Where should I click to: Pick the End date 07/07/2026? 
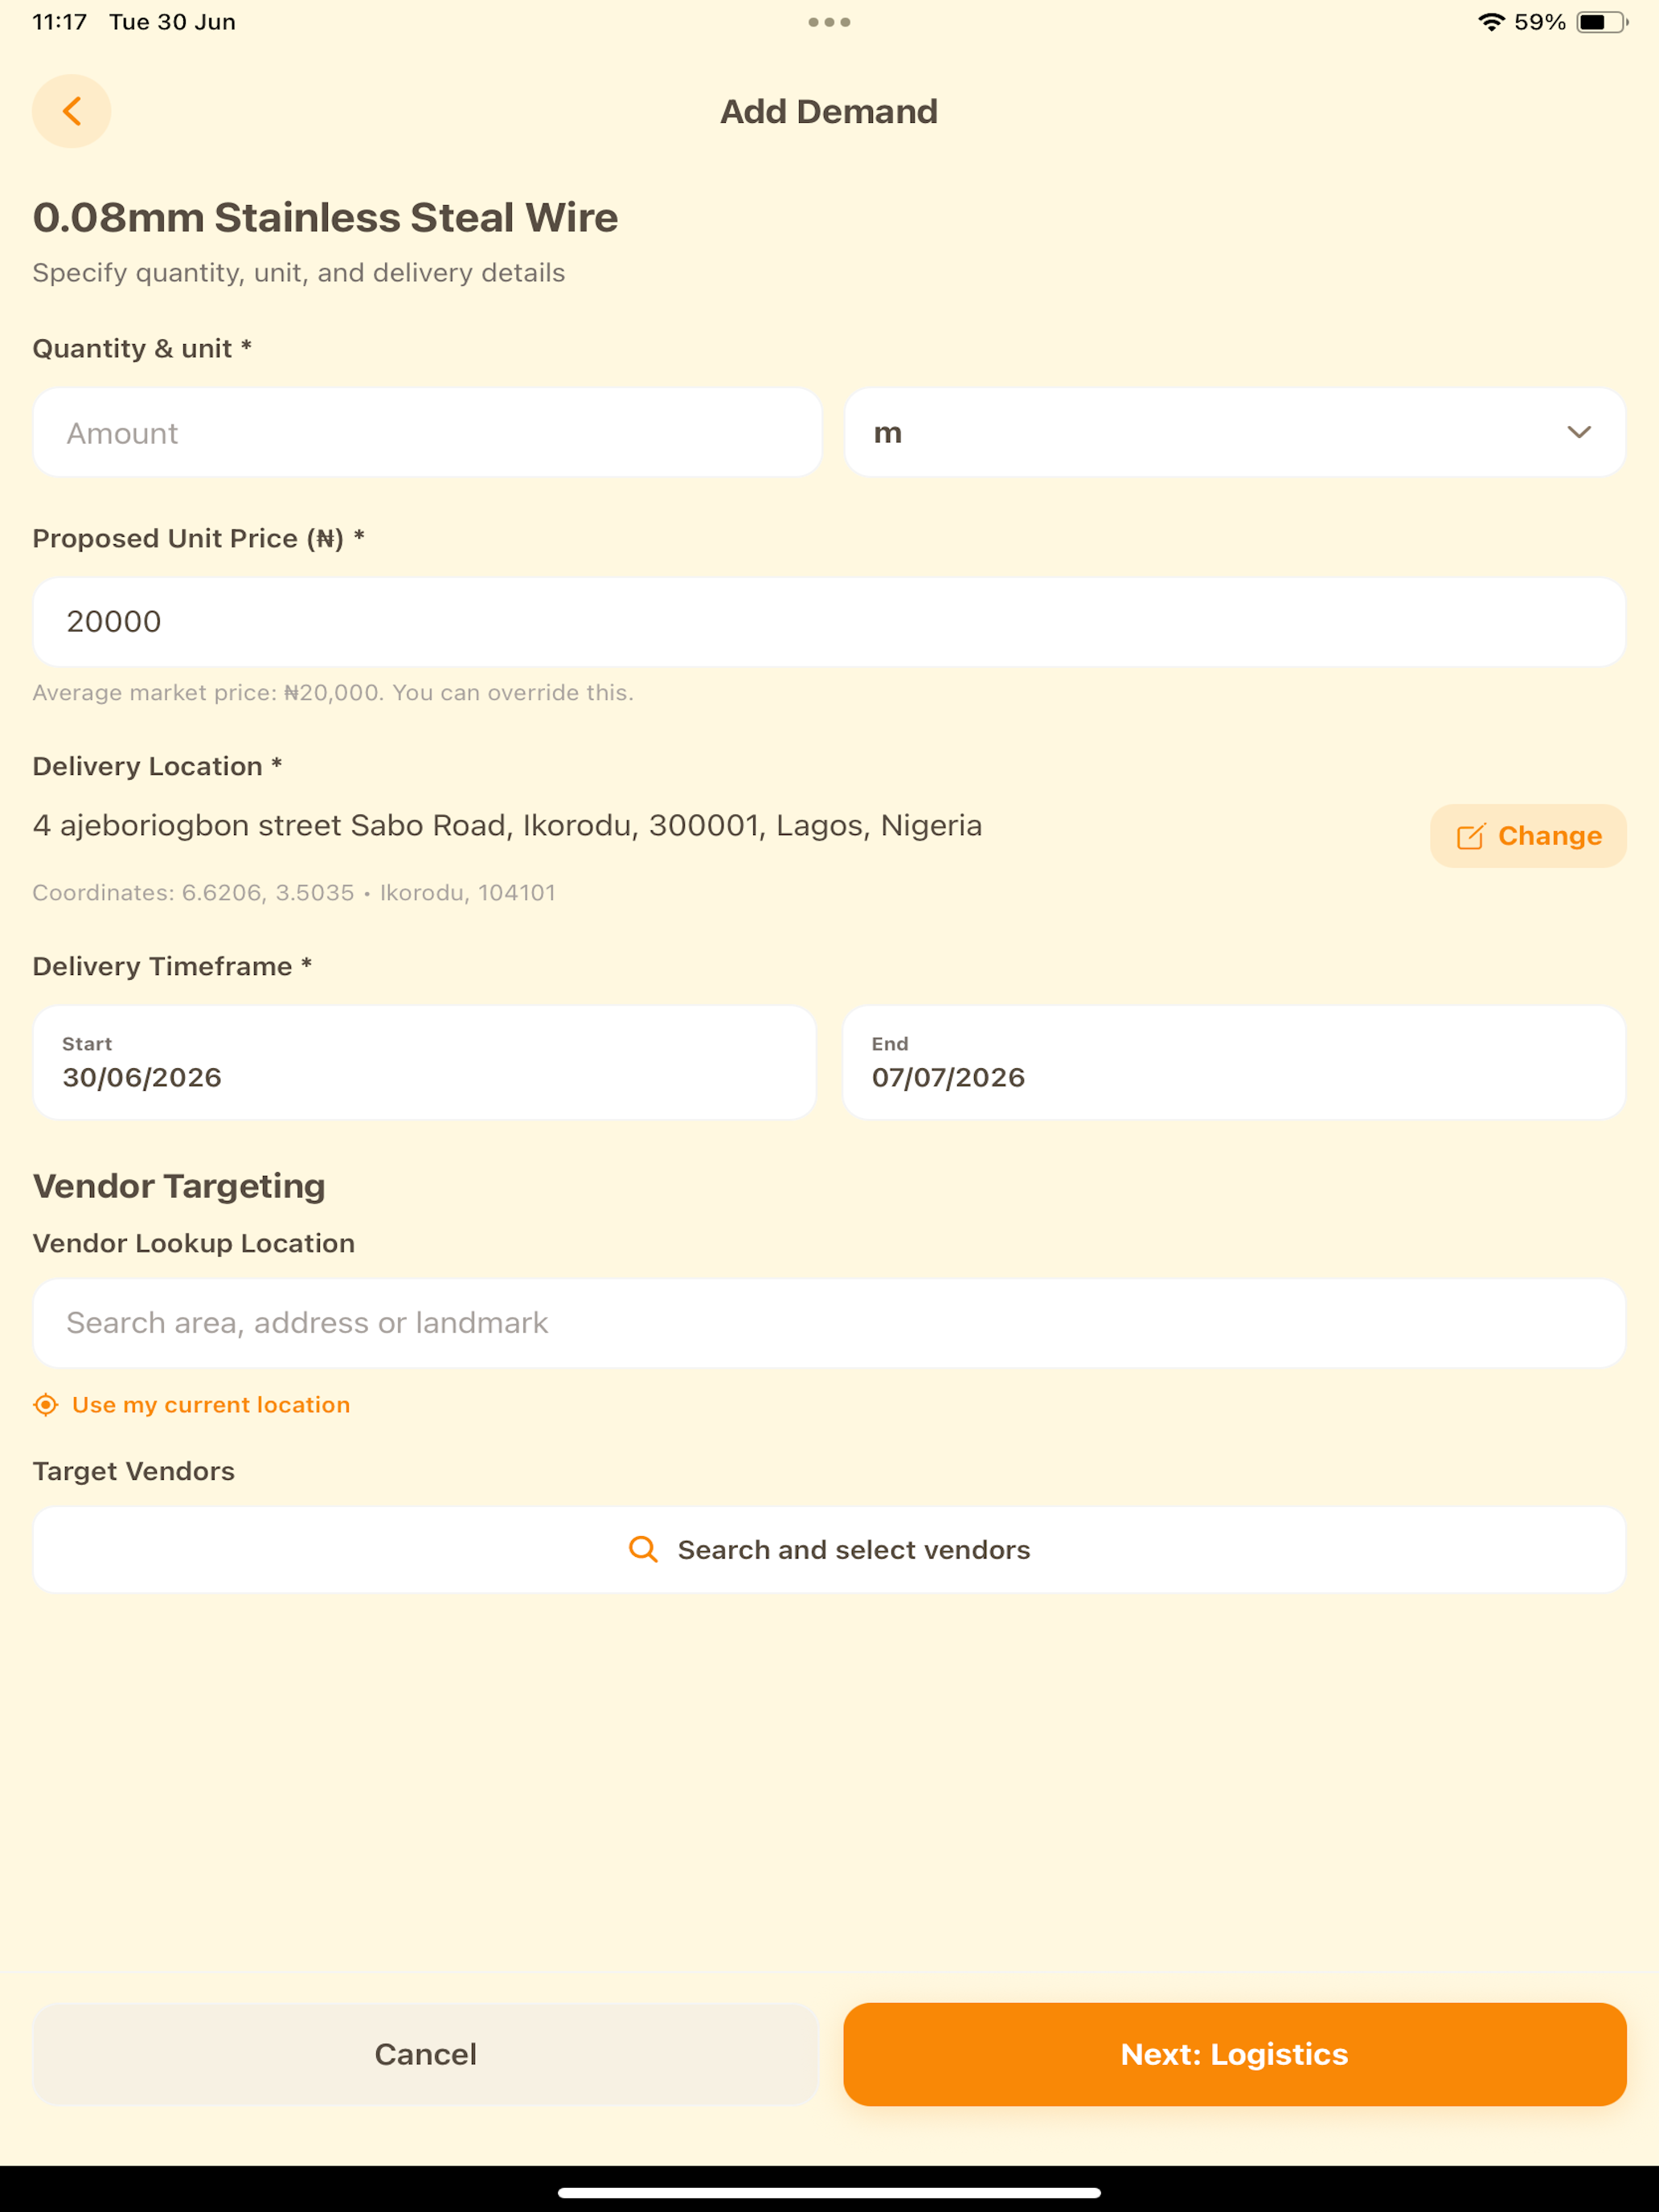tap(1234, 1062)
